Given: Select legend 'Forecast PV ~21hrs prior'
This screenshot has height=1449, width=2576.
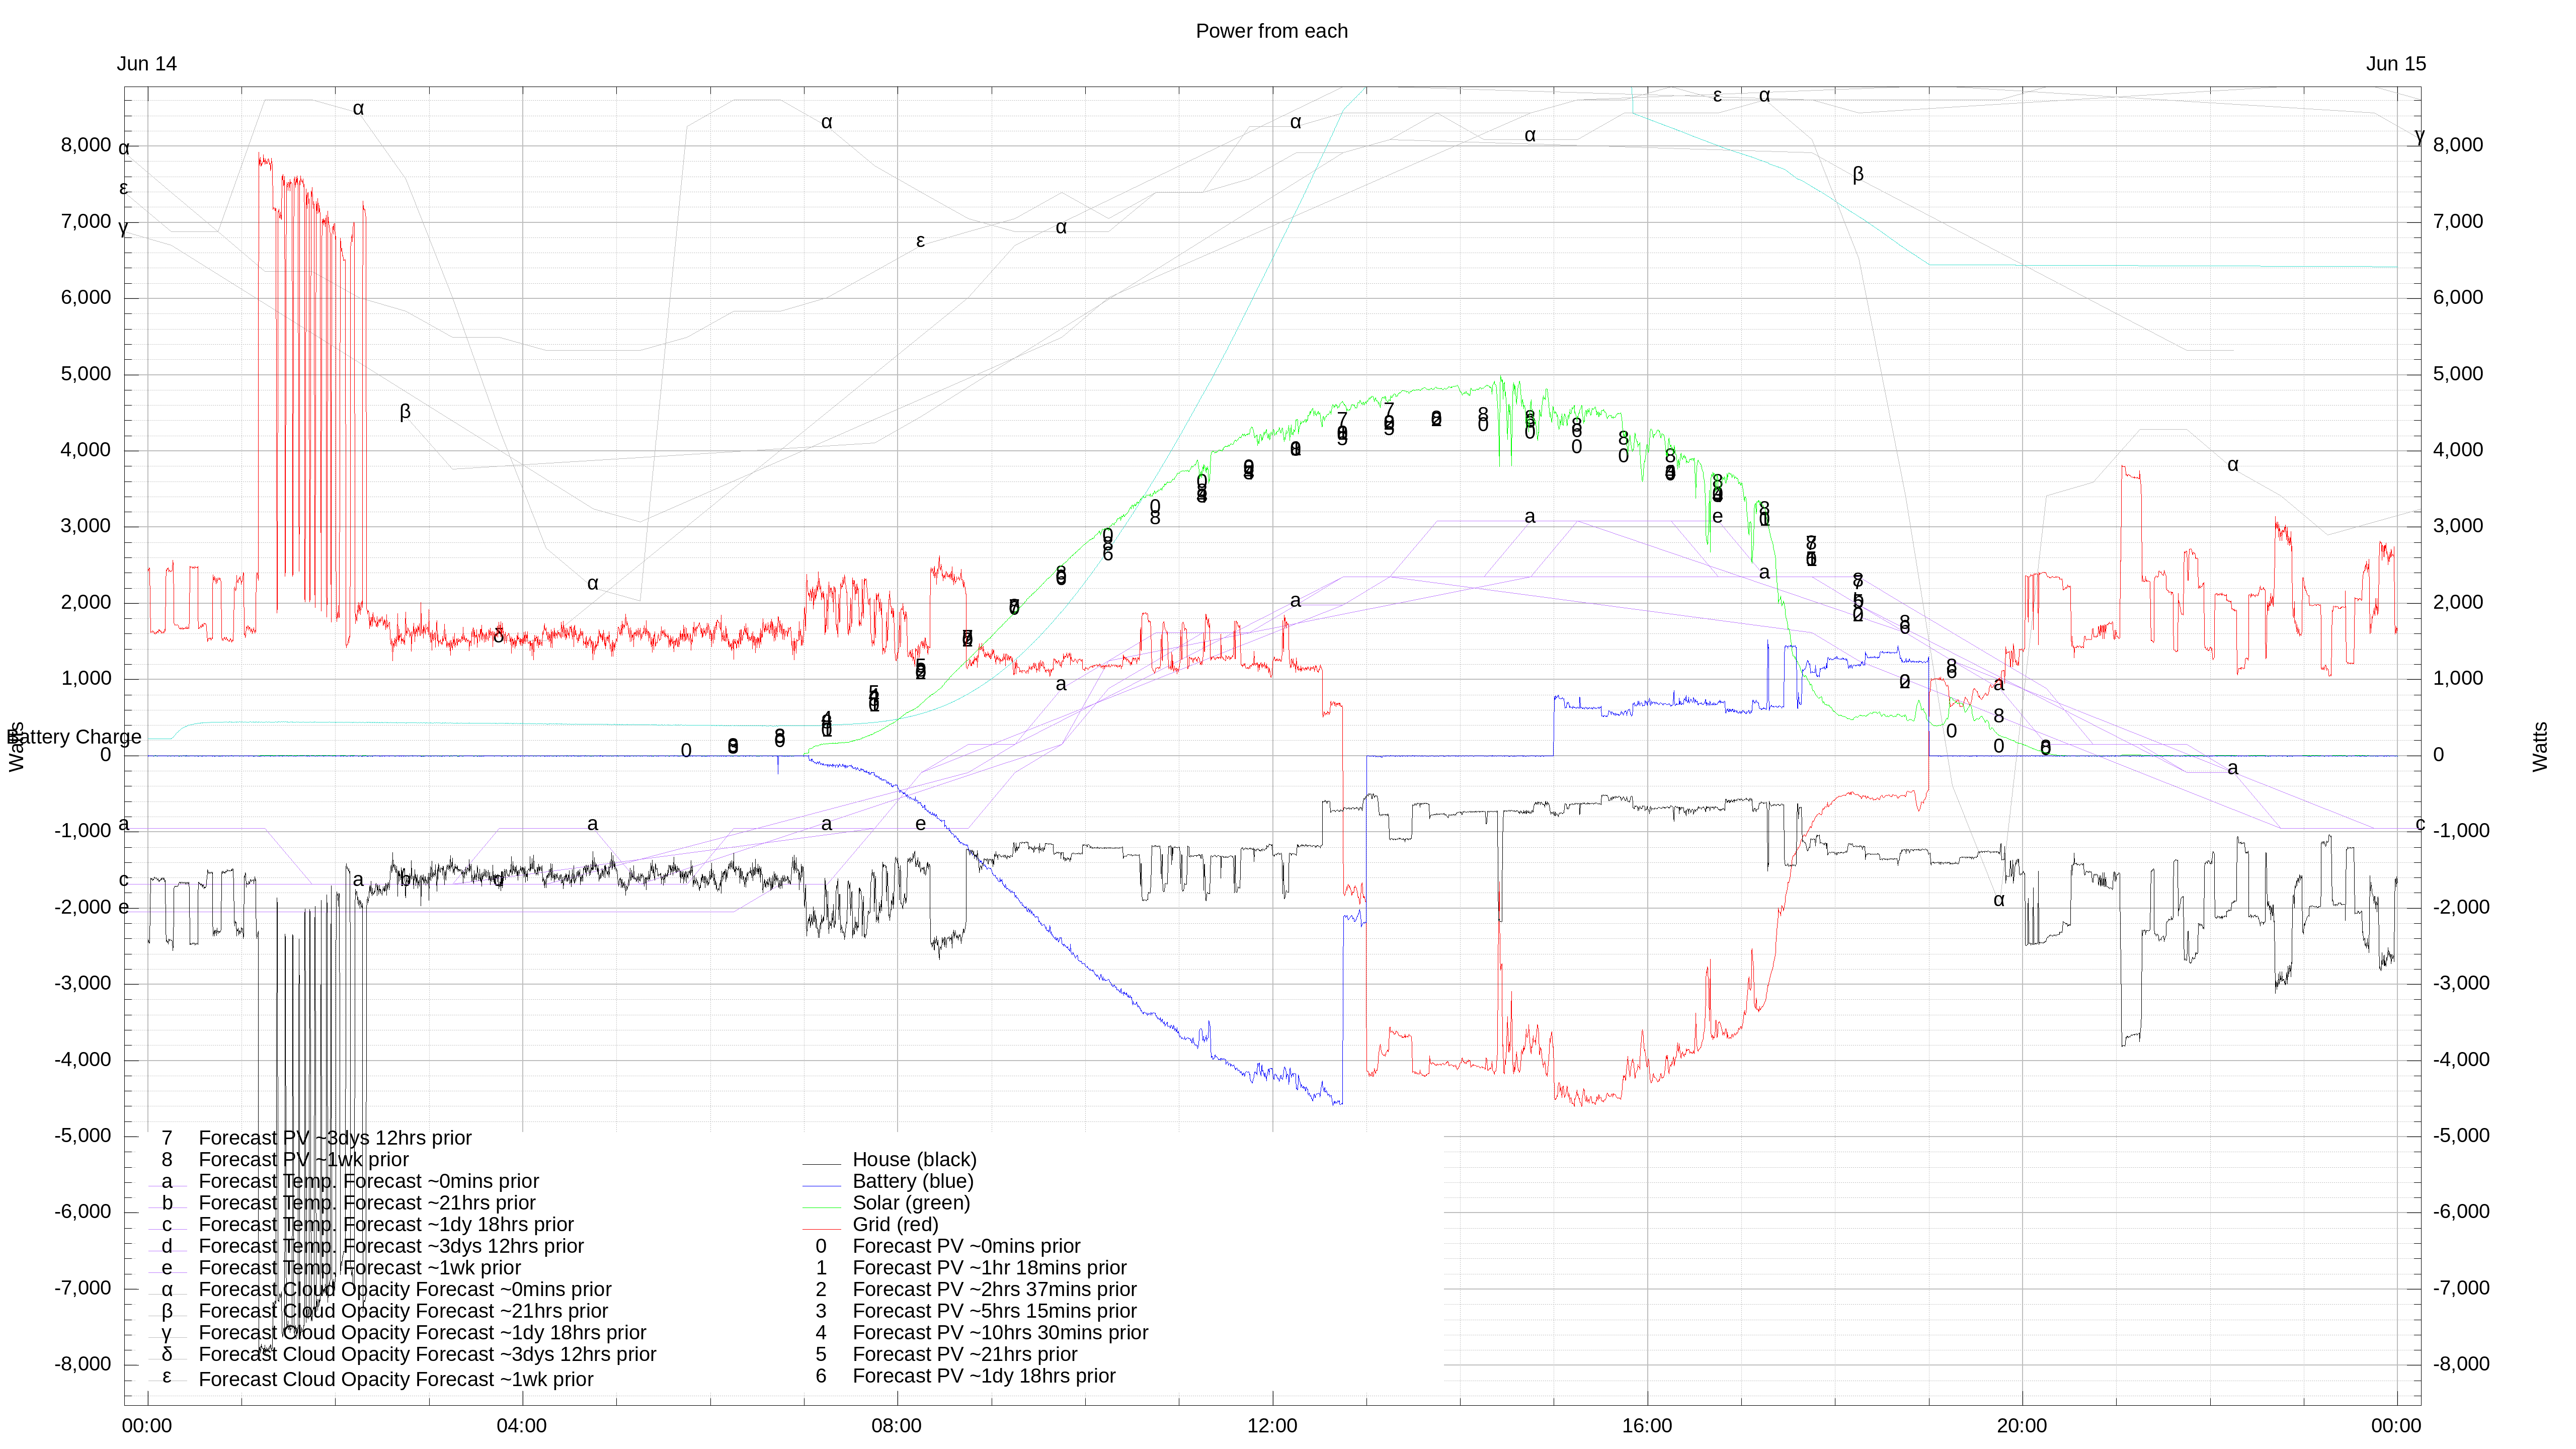Looking at the screenshot, I should click(965, 1355).
